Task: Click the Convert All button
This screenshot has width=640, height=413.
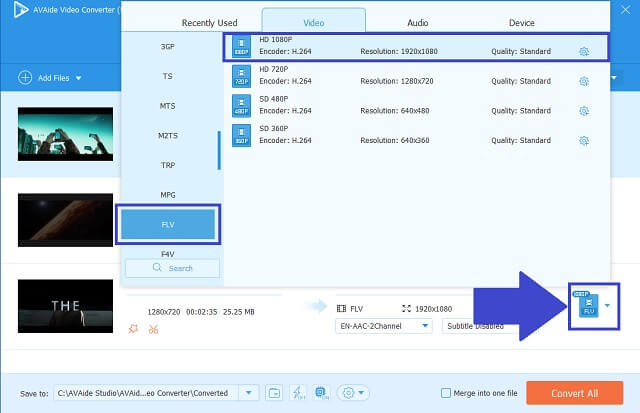Action: 575,393
